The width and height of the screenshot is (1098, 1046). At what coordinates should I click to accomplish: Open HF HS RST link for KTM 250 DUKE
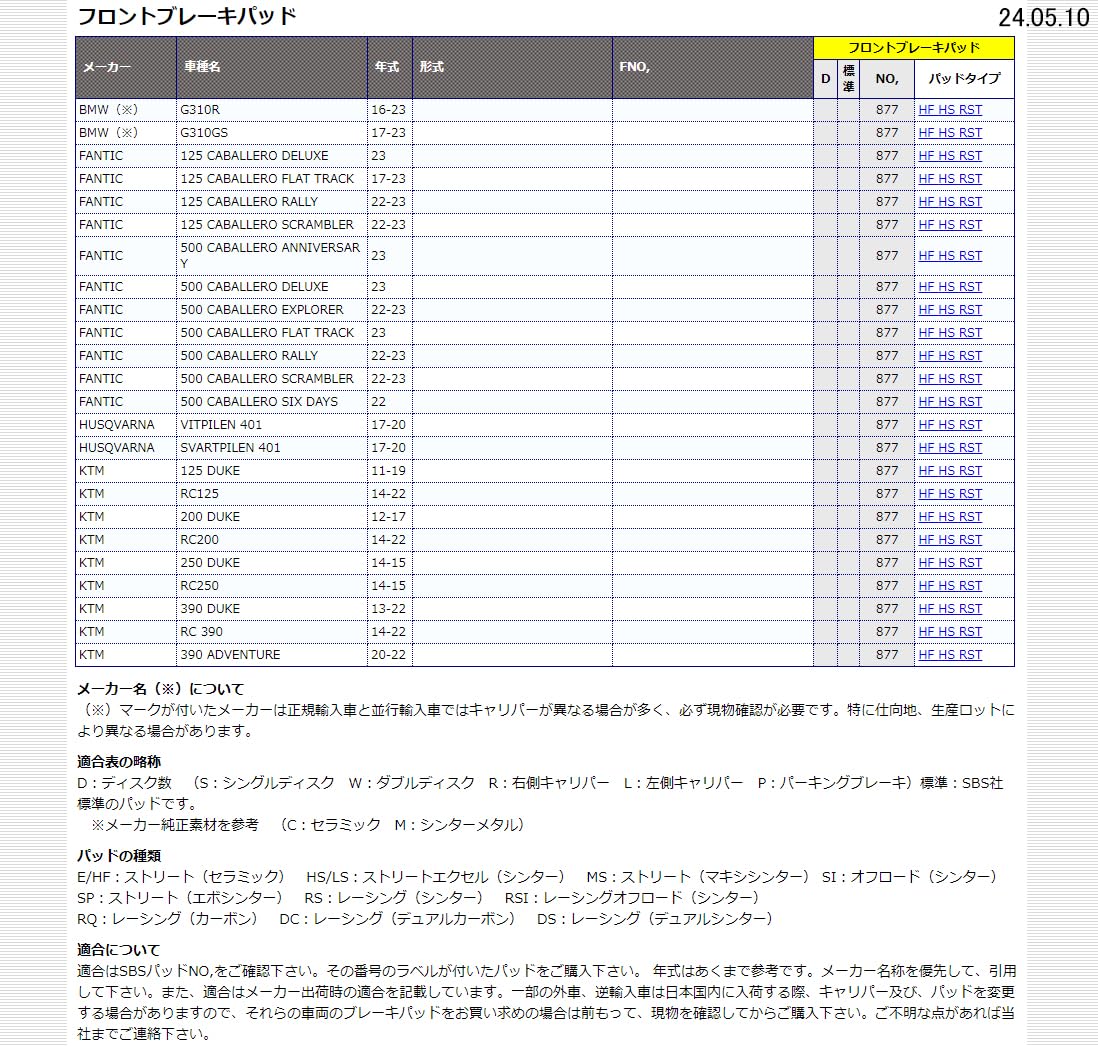(950, 563)
